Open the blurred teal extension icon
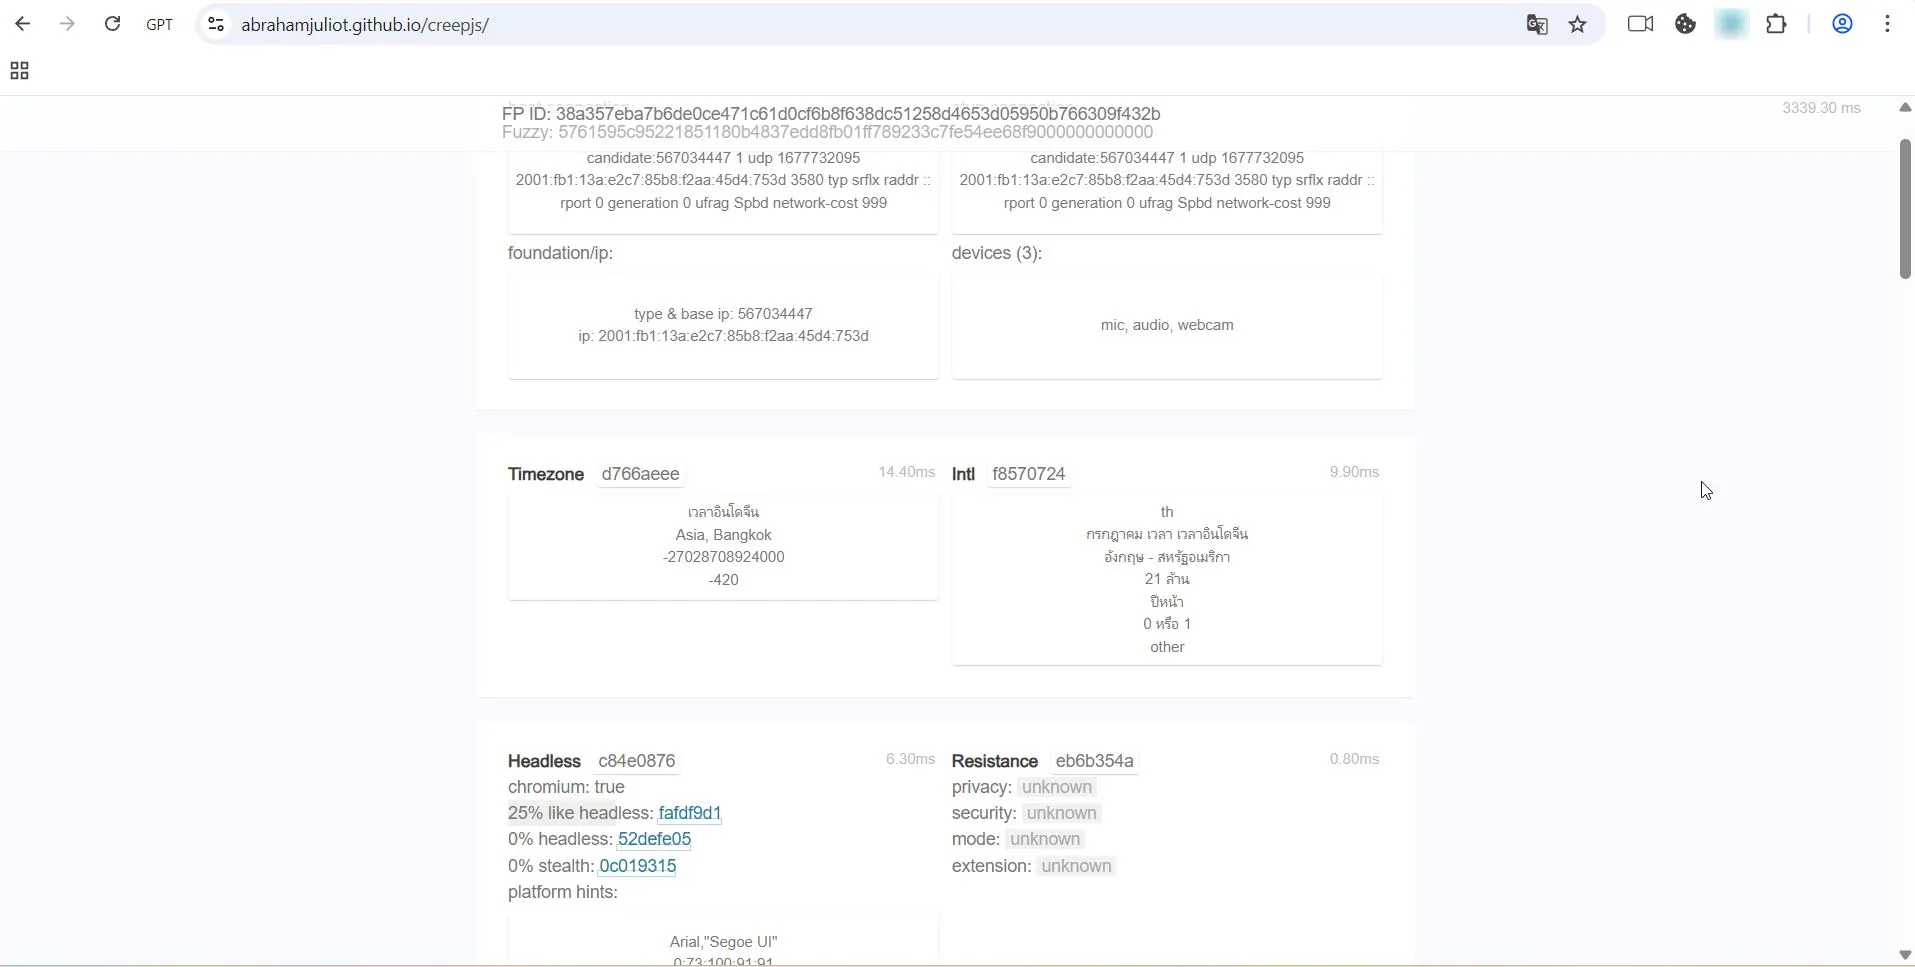This screenshot has height=967, width=1915. 1732,24
